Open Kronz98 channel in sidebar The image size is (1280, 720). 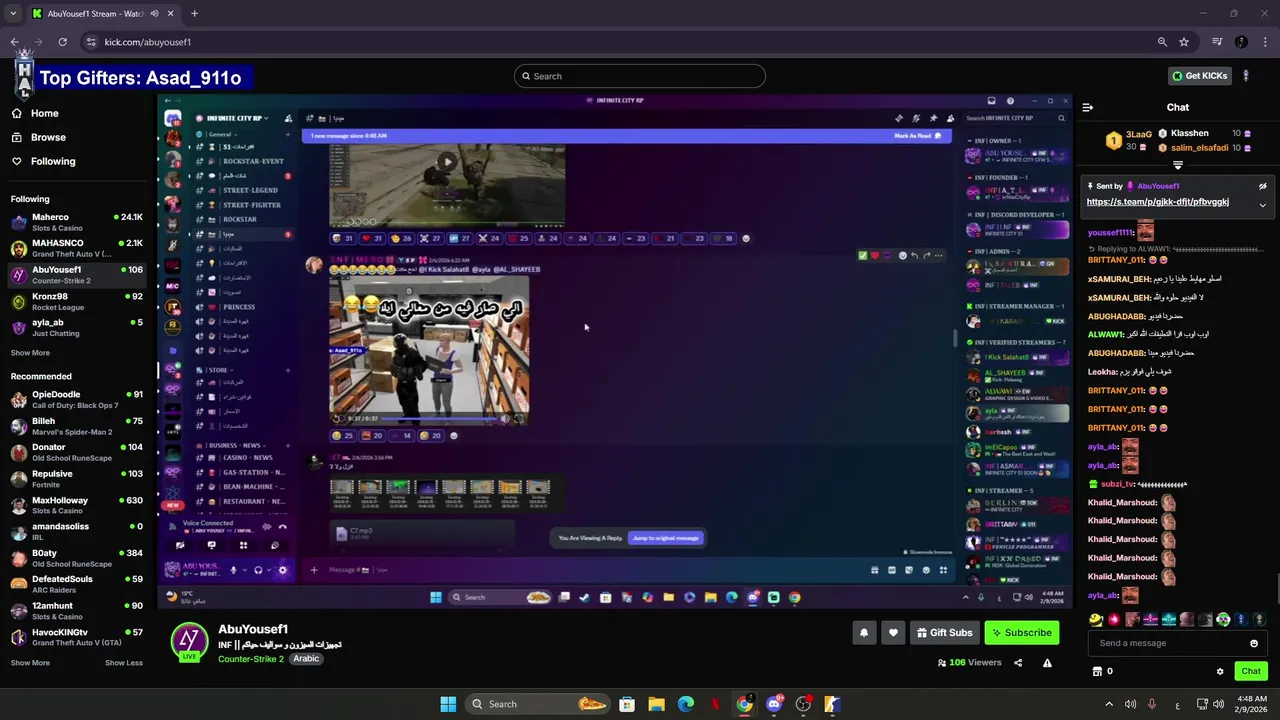[77, 301]
